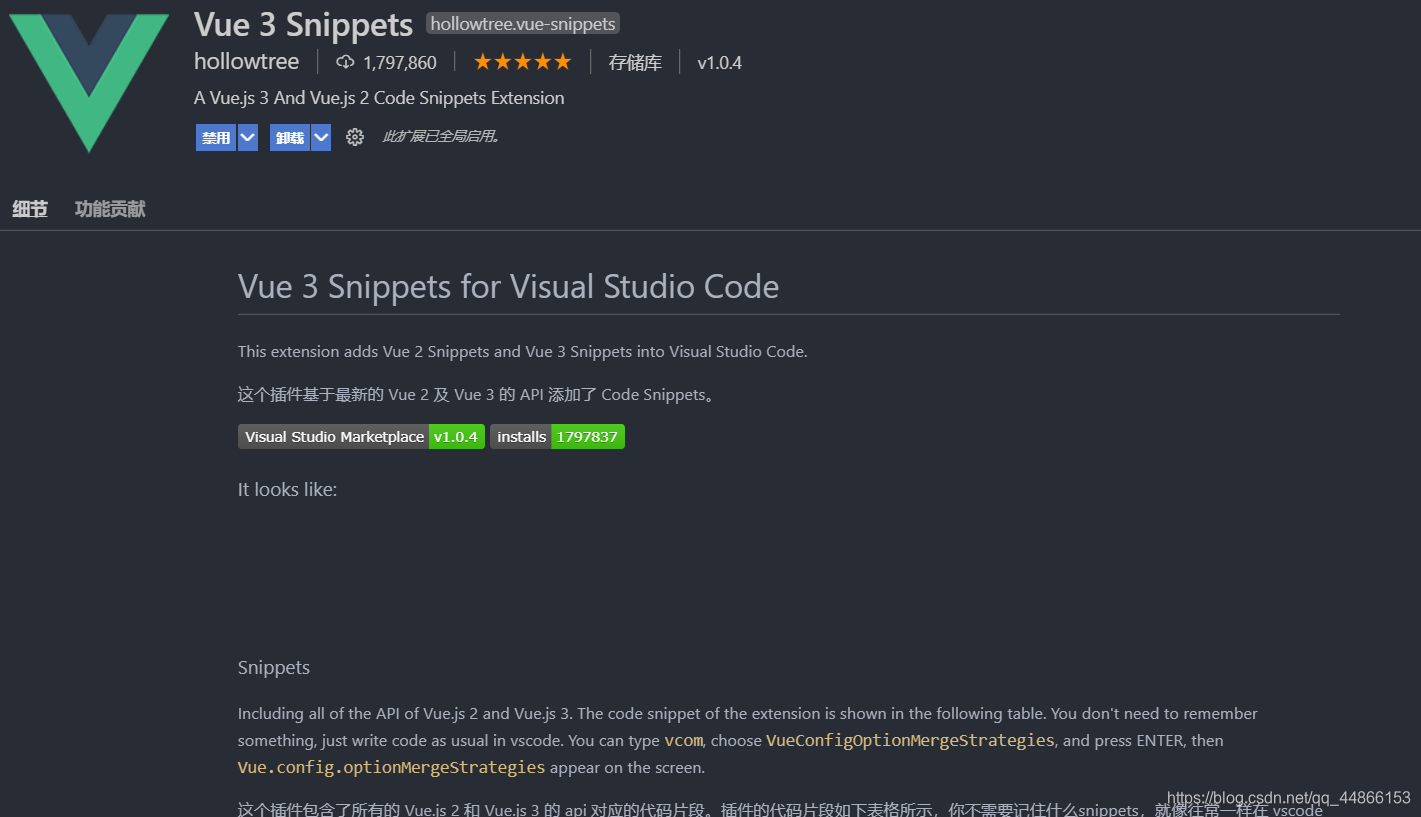Click 'Vue 3 Snippets for Visual Studio Code' heading
This screenshot has width=1421, height=817.
click(508, 287)
